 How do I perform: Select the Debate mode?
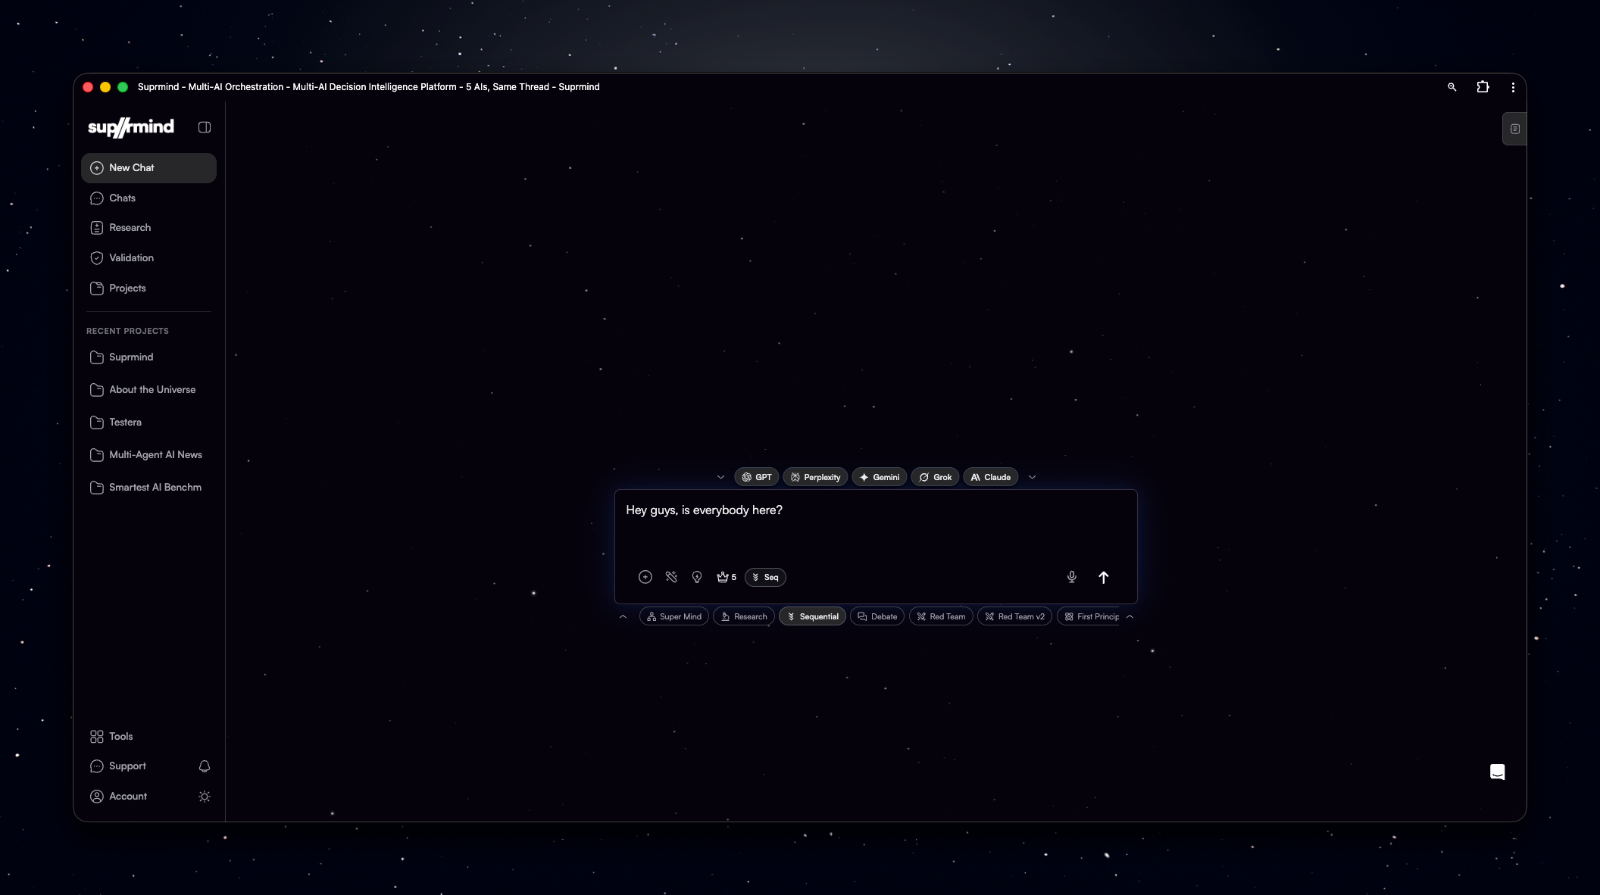pos(877,617)
